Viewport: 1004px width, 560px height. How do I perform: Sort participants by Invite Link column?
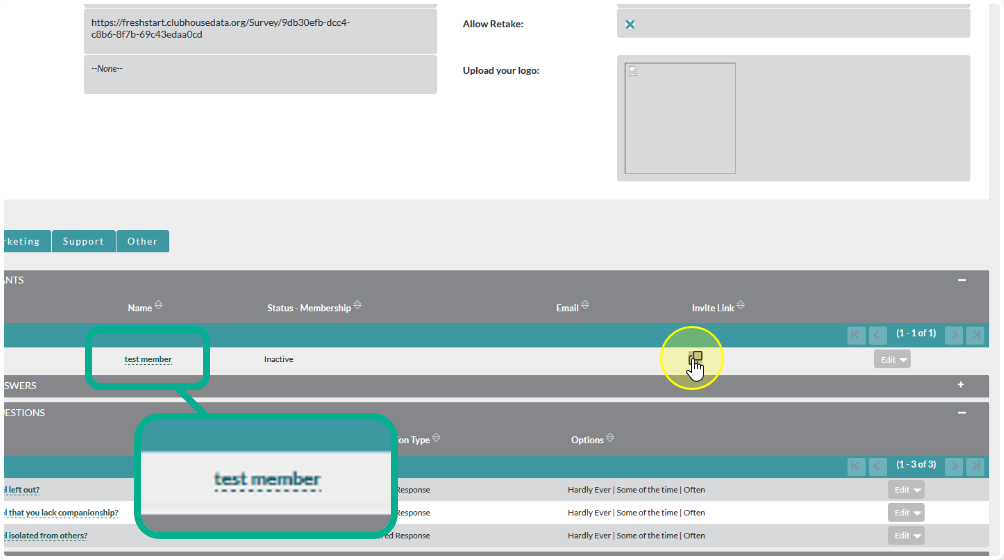(741, 307)
